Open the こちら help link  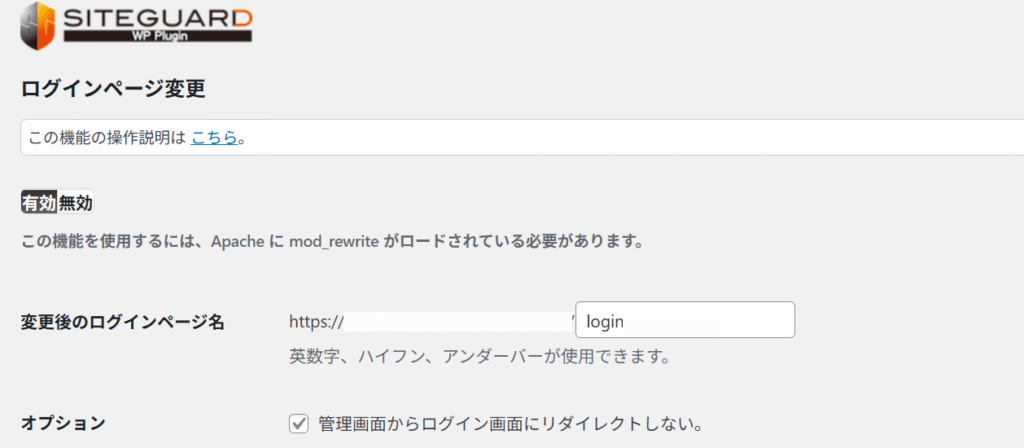[214, 138]
